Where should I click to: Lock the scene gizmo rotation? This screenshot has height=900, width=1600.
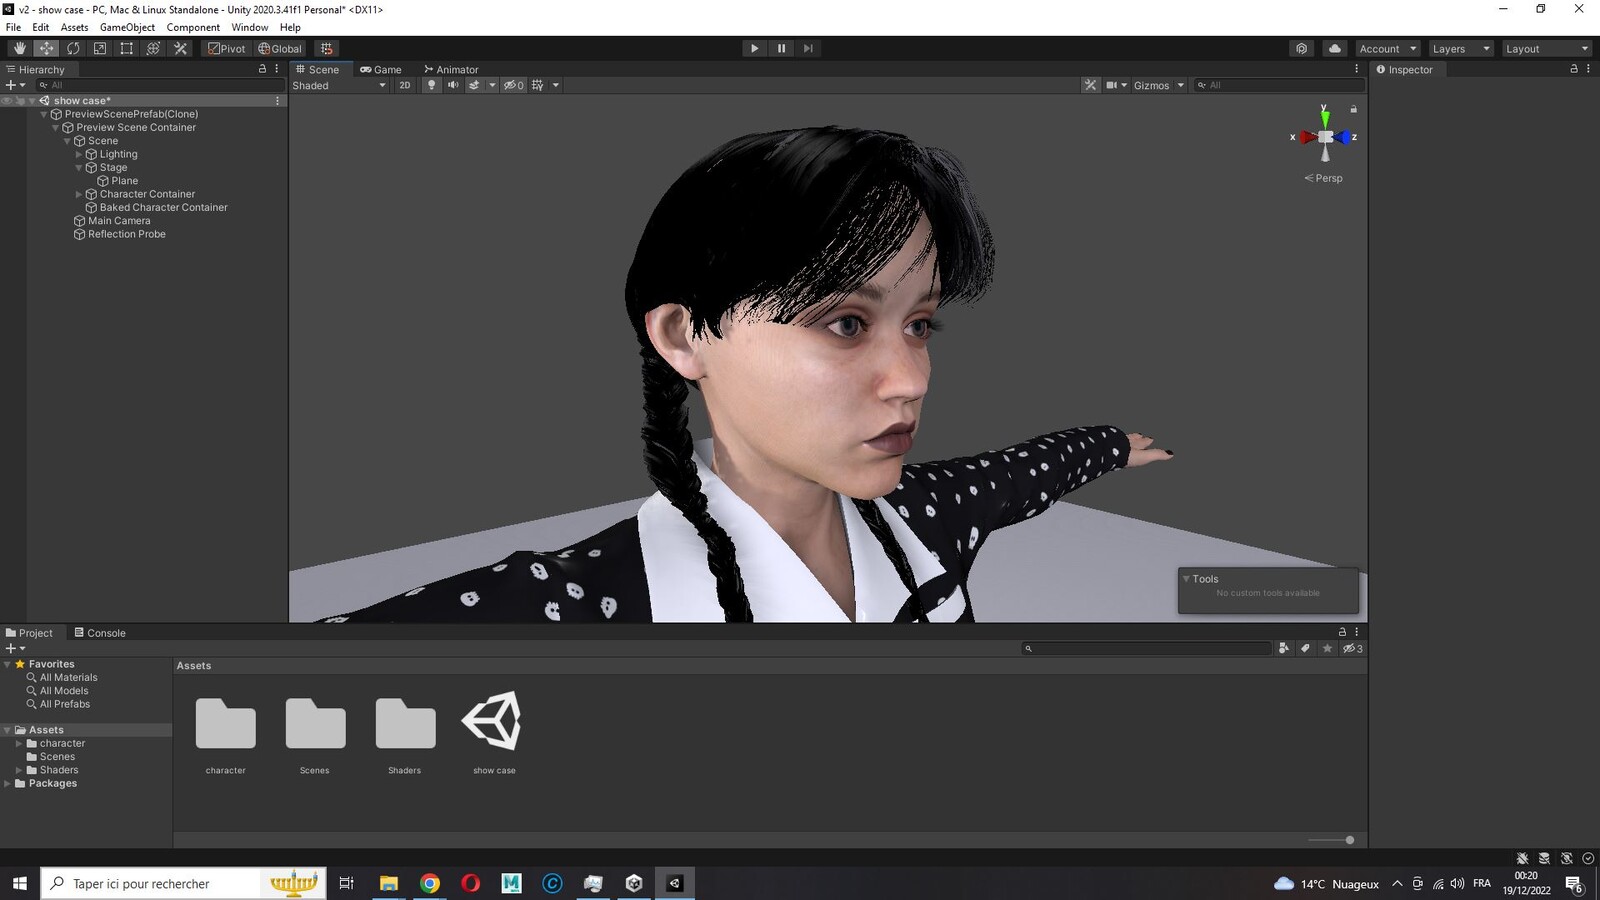coord(1354,109)
